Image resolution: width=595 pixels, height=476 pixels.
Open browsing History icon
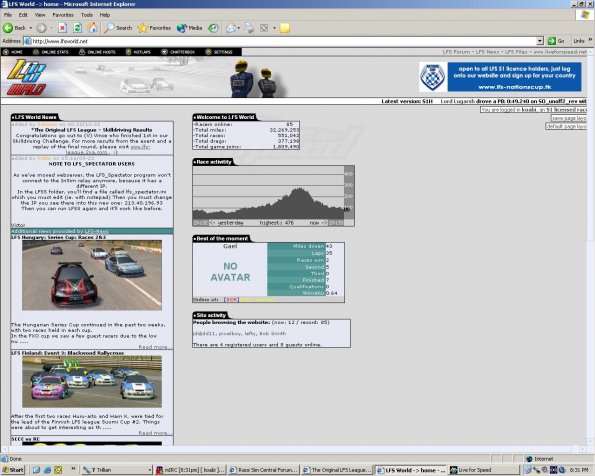(213, 28)
